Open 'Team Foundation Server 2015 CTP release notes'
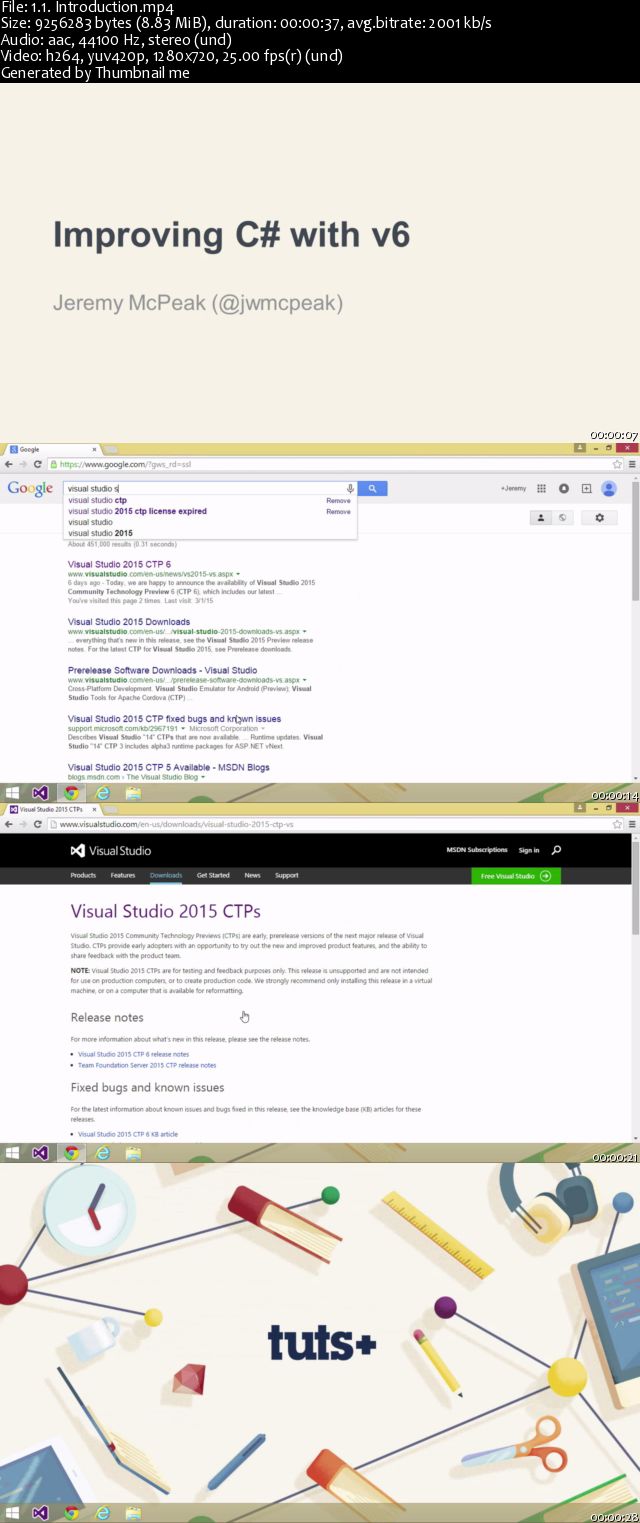The width and height of the screenshot is (640, 1523). [147, 1065]
